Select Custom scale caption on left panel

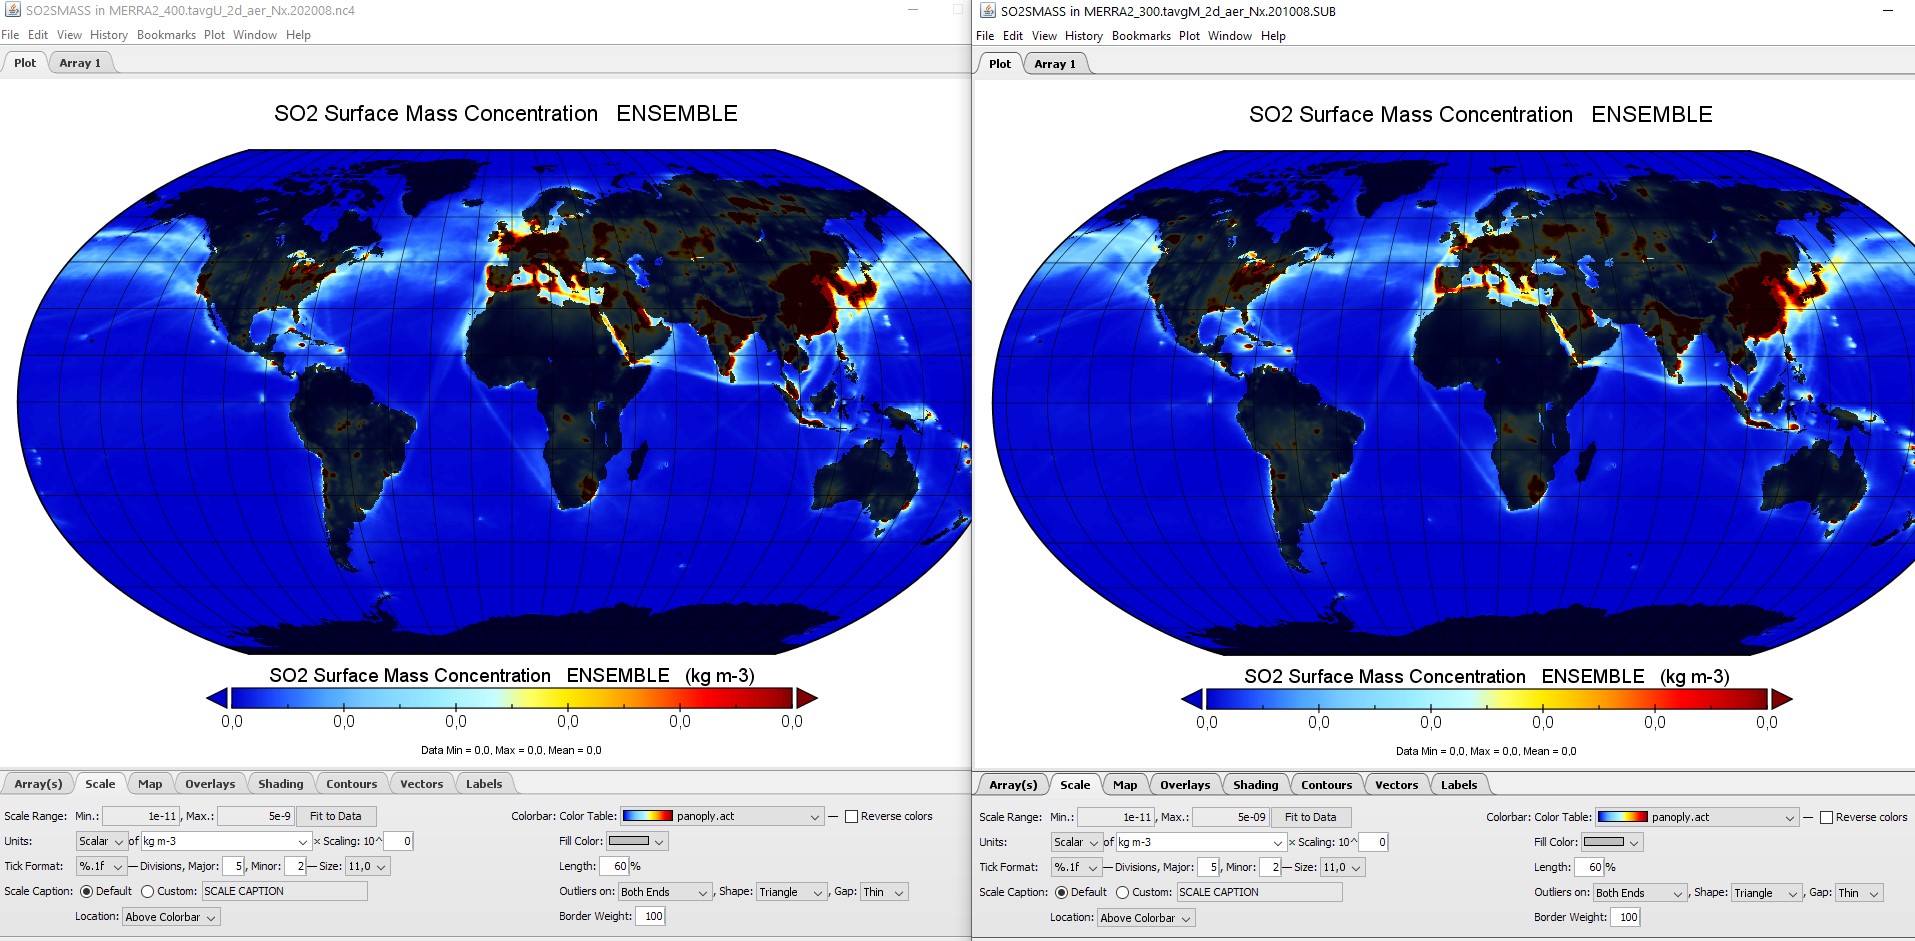[x=147, y=891]
